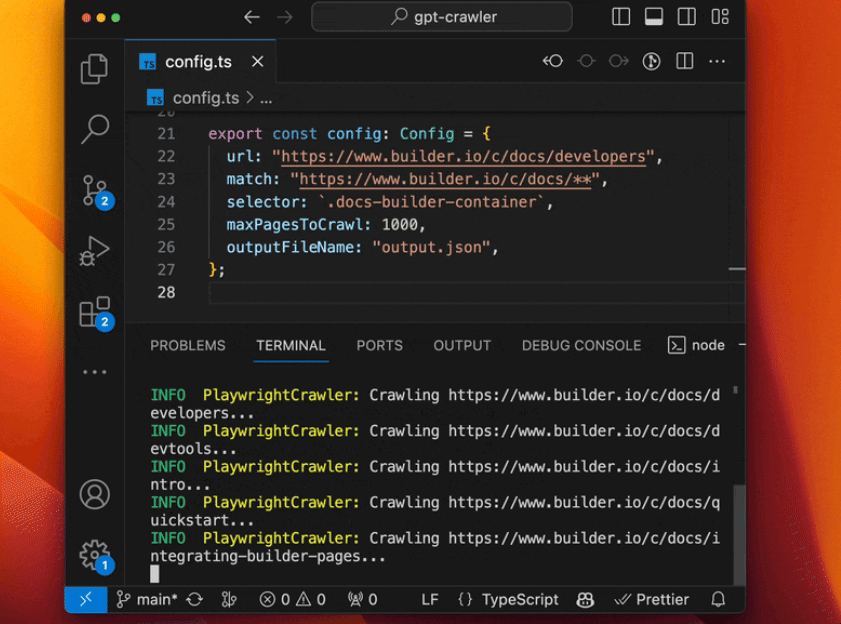Open the Run and Debug view
The width and height of the screenshot is (841, 624).
94,251
